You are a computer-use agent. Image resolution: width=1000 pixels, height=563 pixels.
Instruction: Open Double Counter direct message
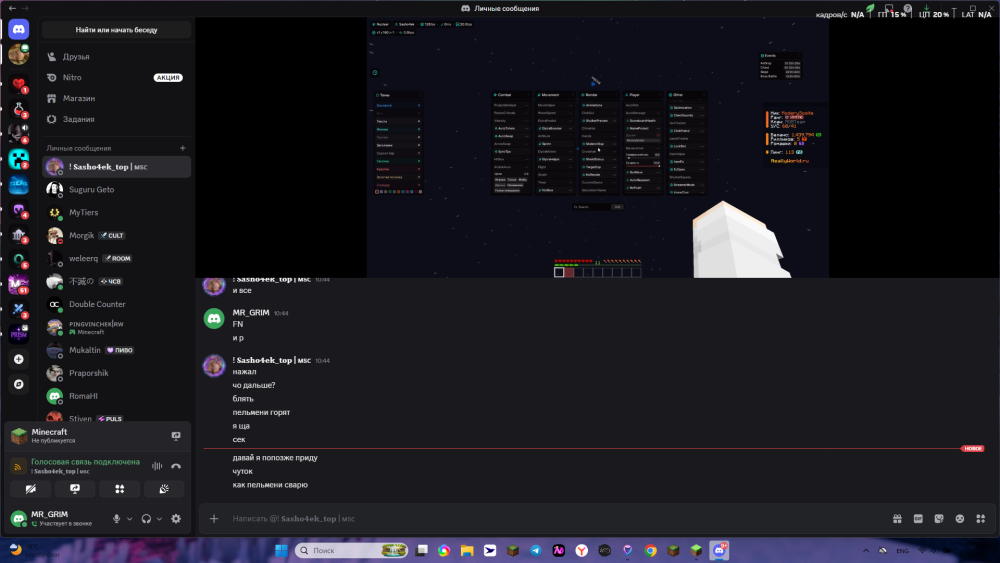[116, 304]
